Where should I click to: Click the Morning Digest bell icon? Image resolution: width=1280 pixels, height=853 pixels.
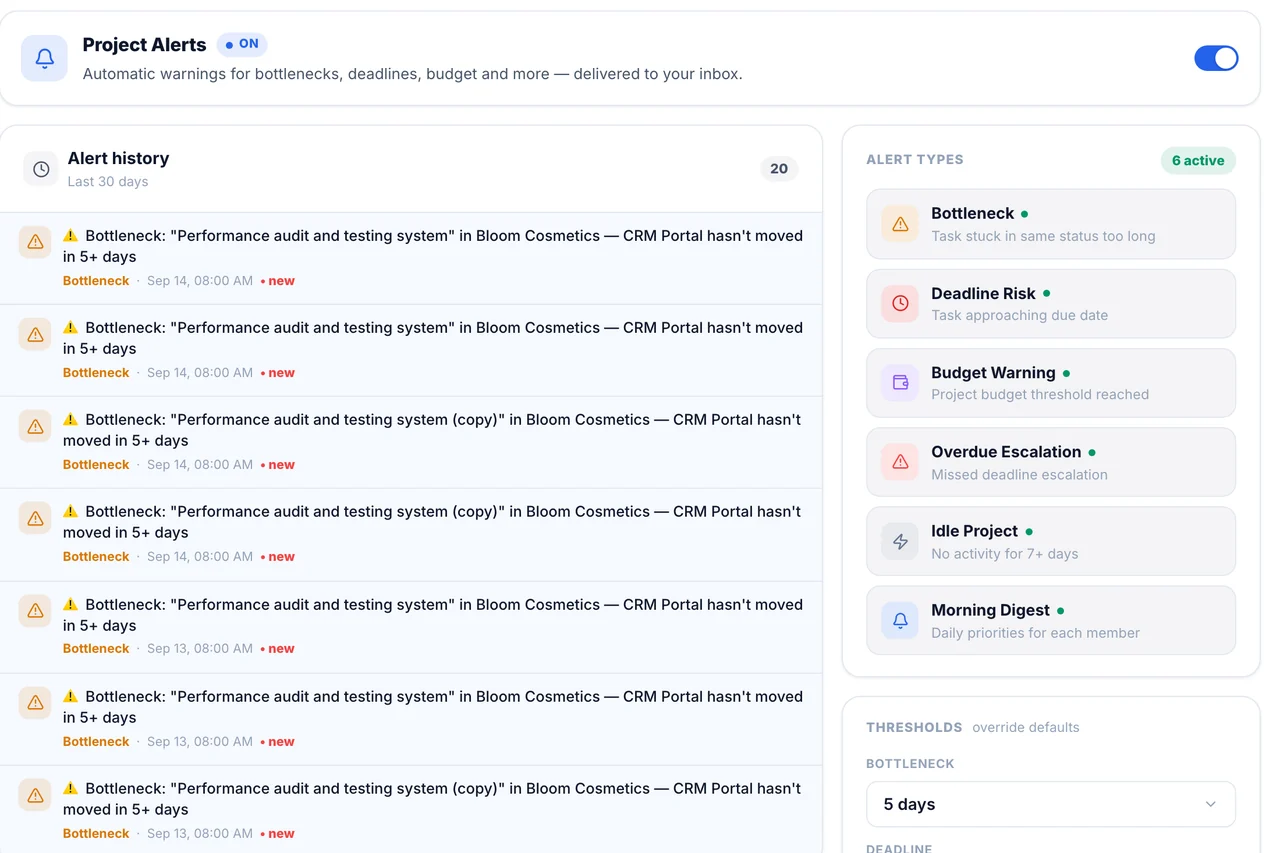click(900, 621)
